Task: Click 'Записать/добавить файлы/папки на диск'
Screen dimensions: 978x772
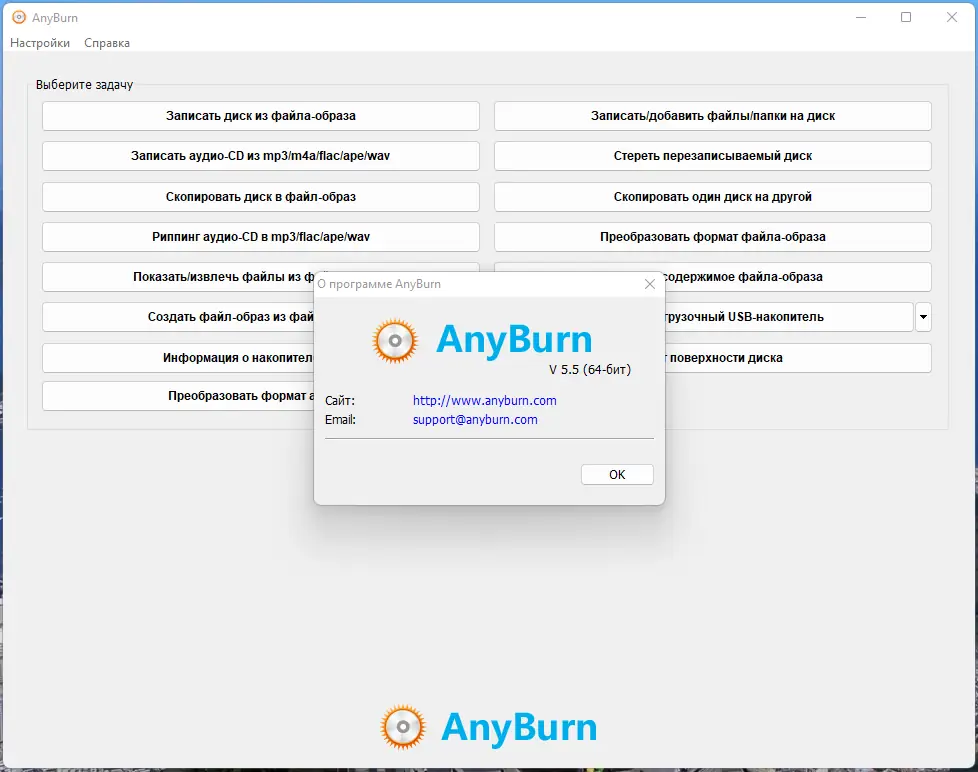Action: pyautogui.click(x=712, y=116)
